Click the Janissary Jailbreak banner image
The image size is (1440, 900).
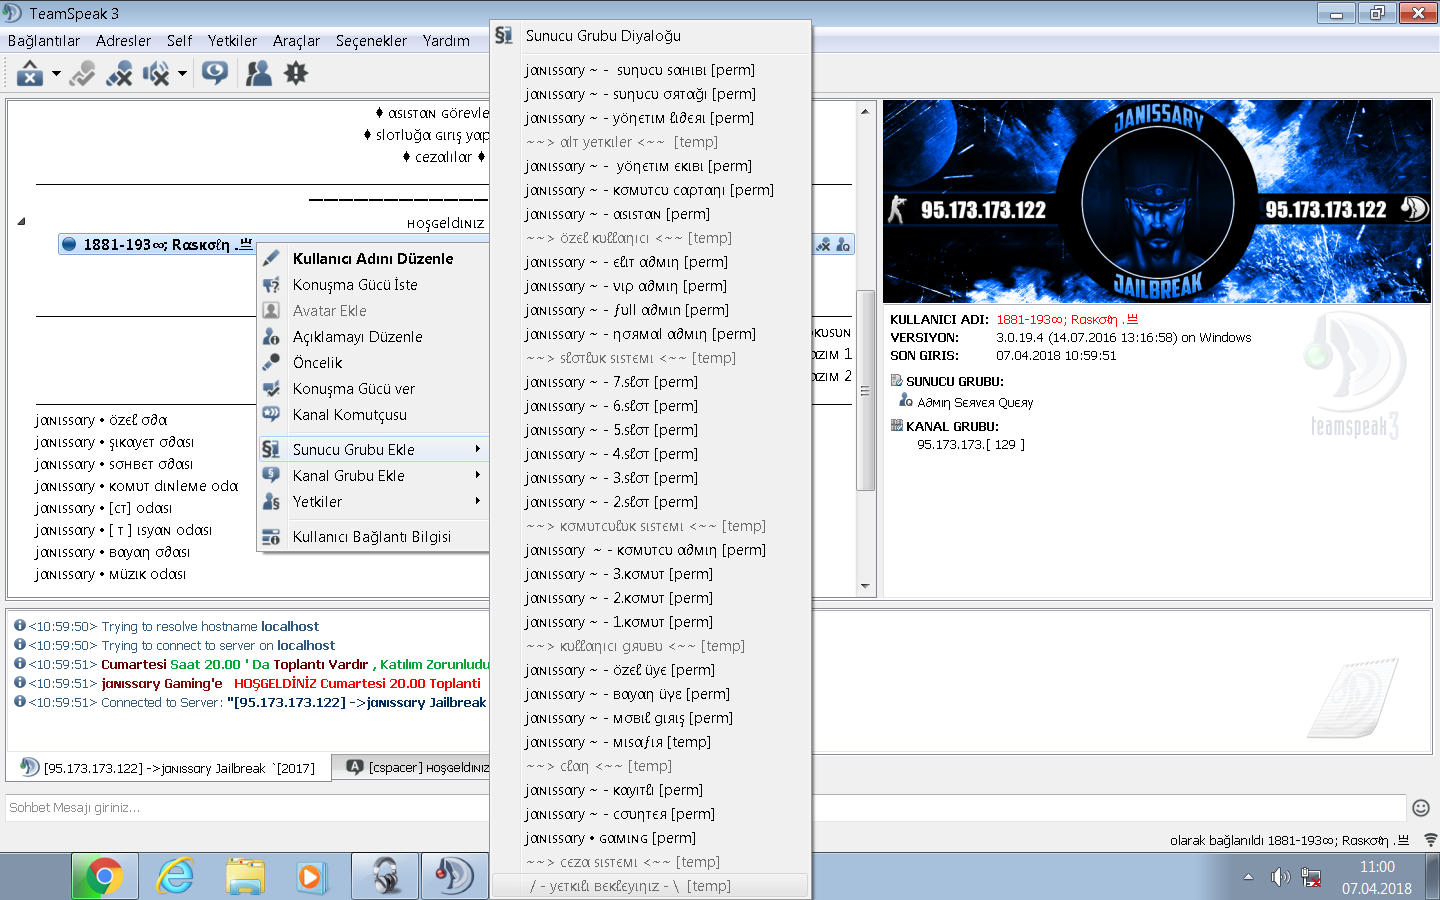click(x=1157, y=202)
